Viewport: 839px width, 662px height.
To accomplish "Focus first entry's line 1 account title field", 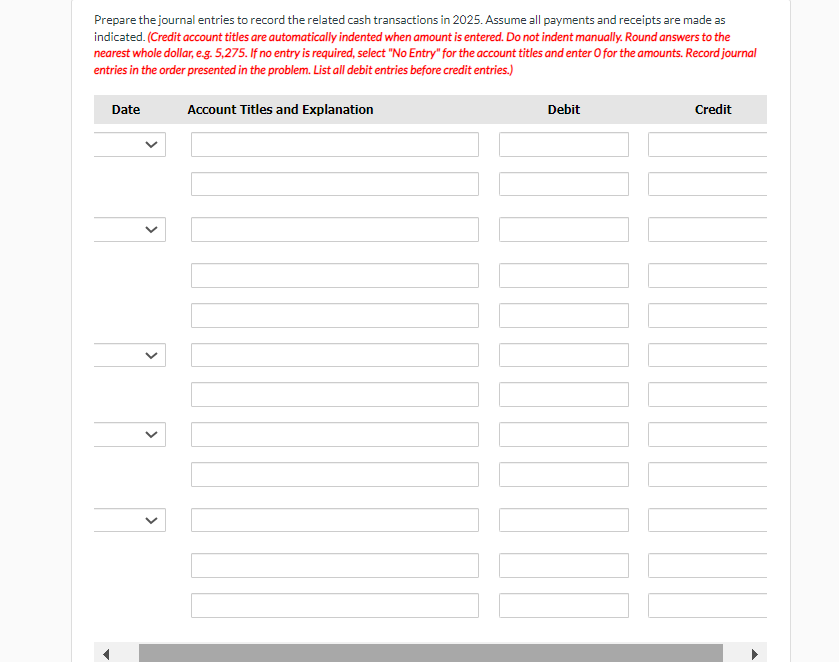I will [335, 144].
